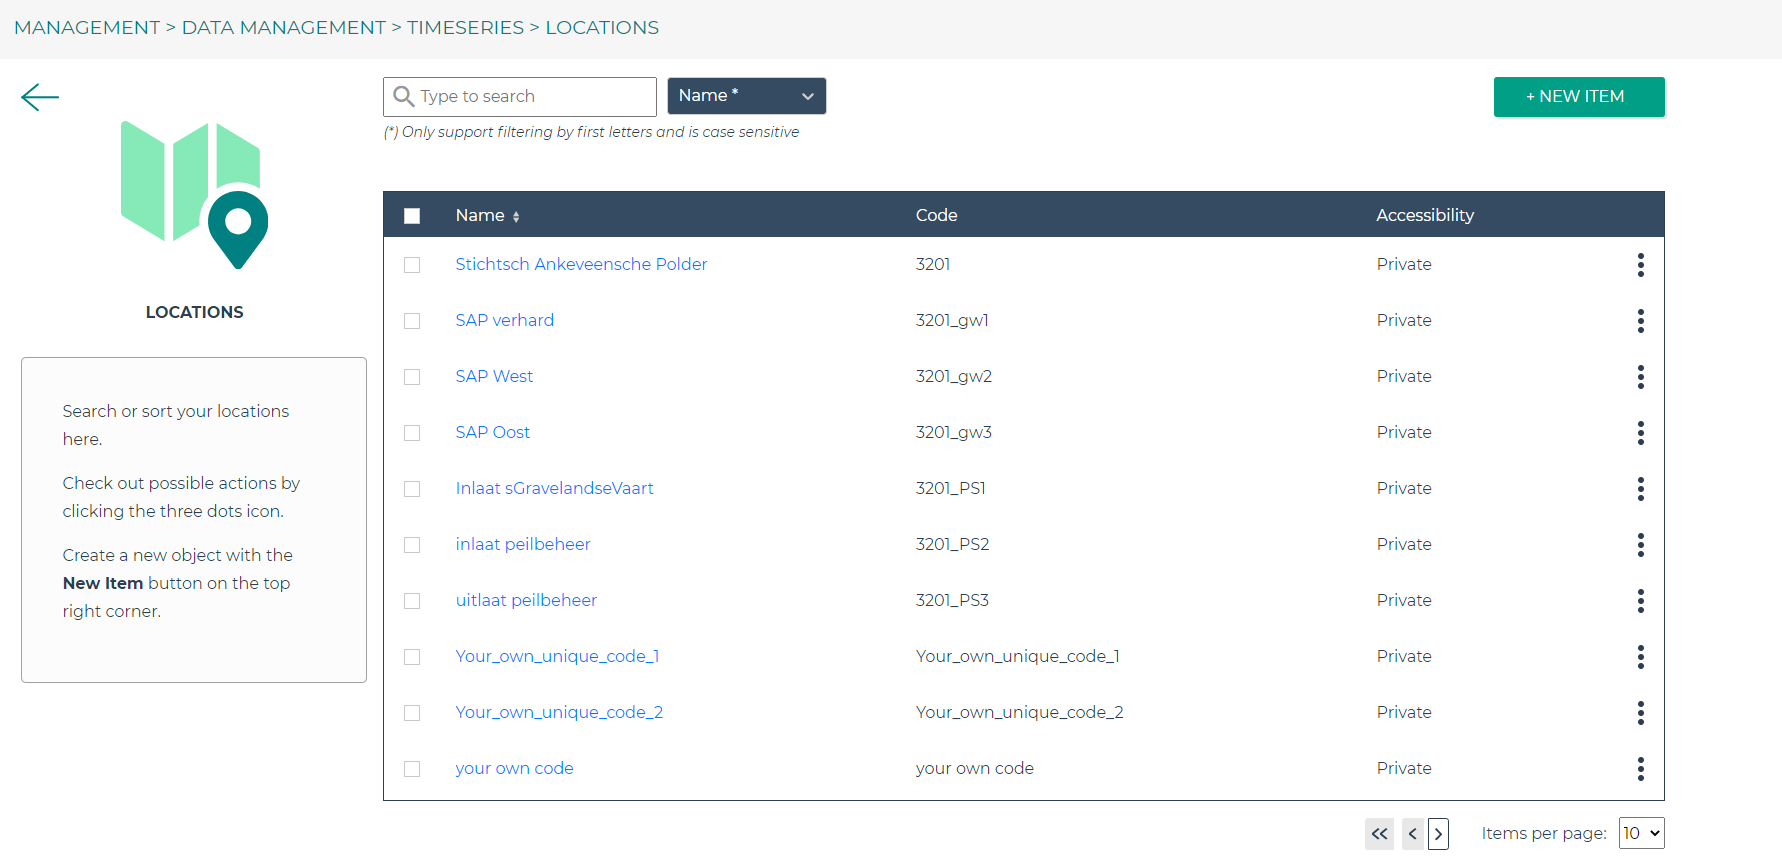Image resolution: width=1782 pixels, height=861 pixels.
Task: Open Inlaat sGravelandseVaart location link
Action: [554, 488]
